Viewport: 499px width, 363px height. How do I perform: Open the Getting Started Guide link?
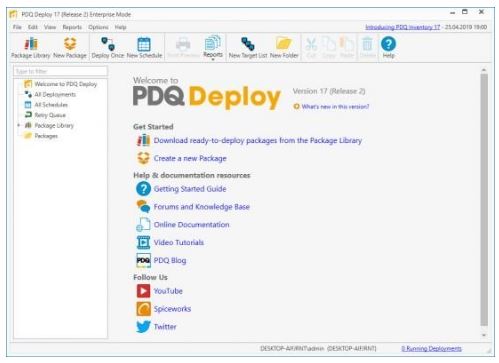pyautogui.click(x=190, y=189)
